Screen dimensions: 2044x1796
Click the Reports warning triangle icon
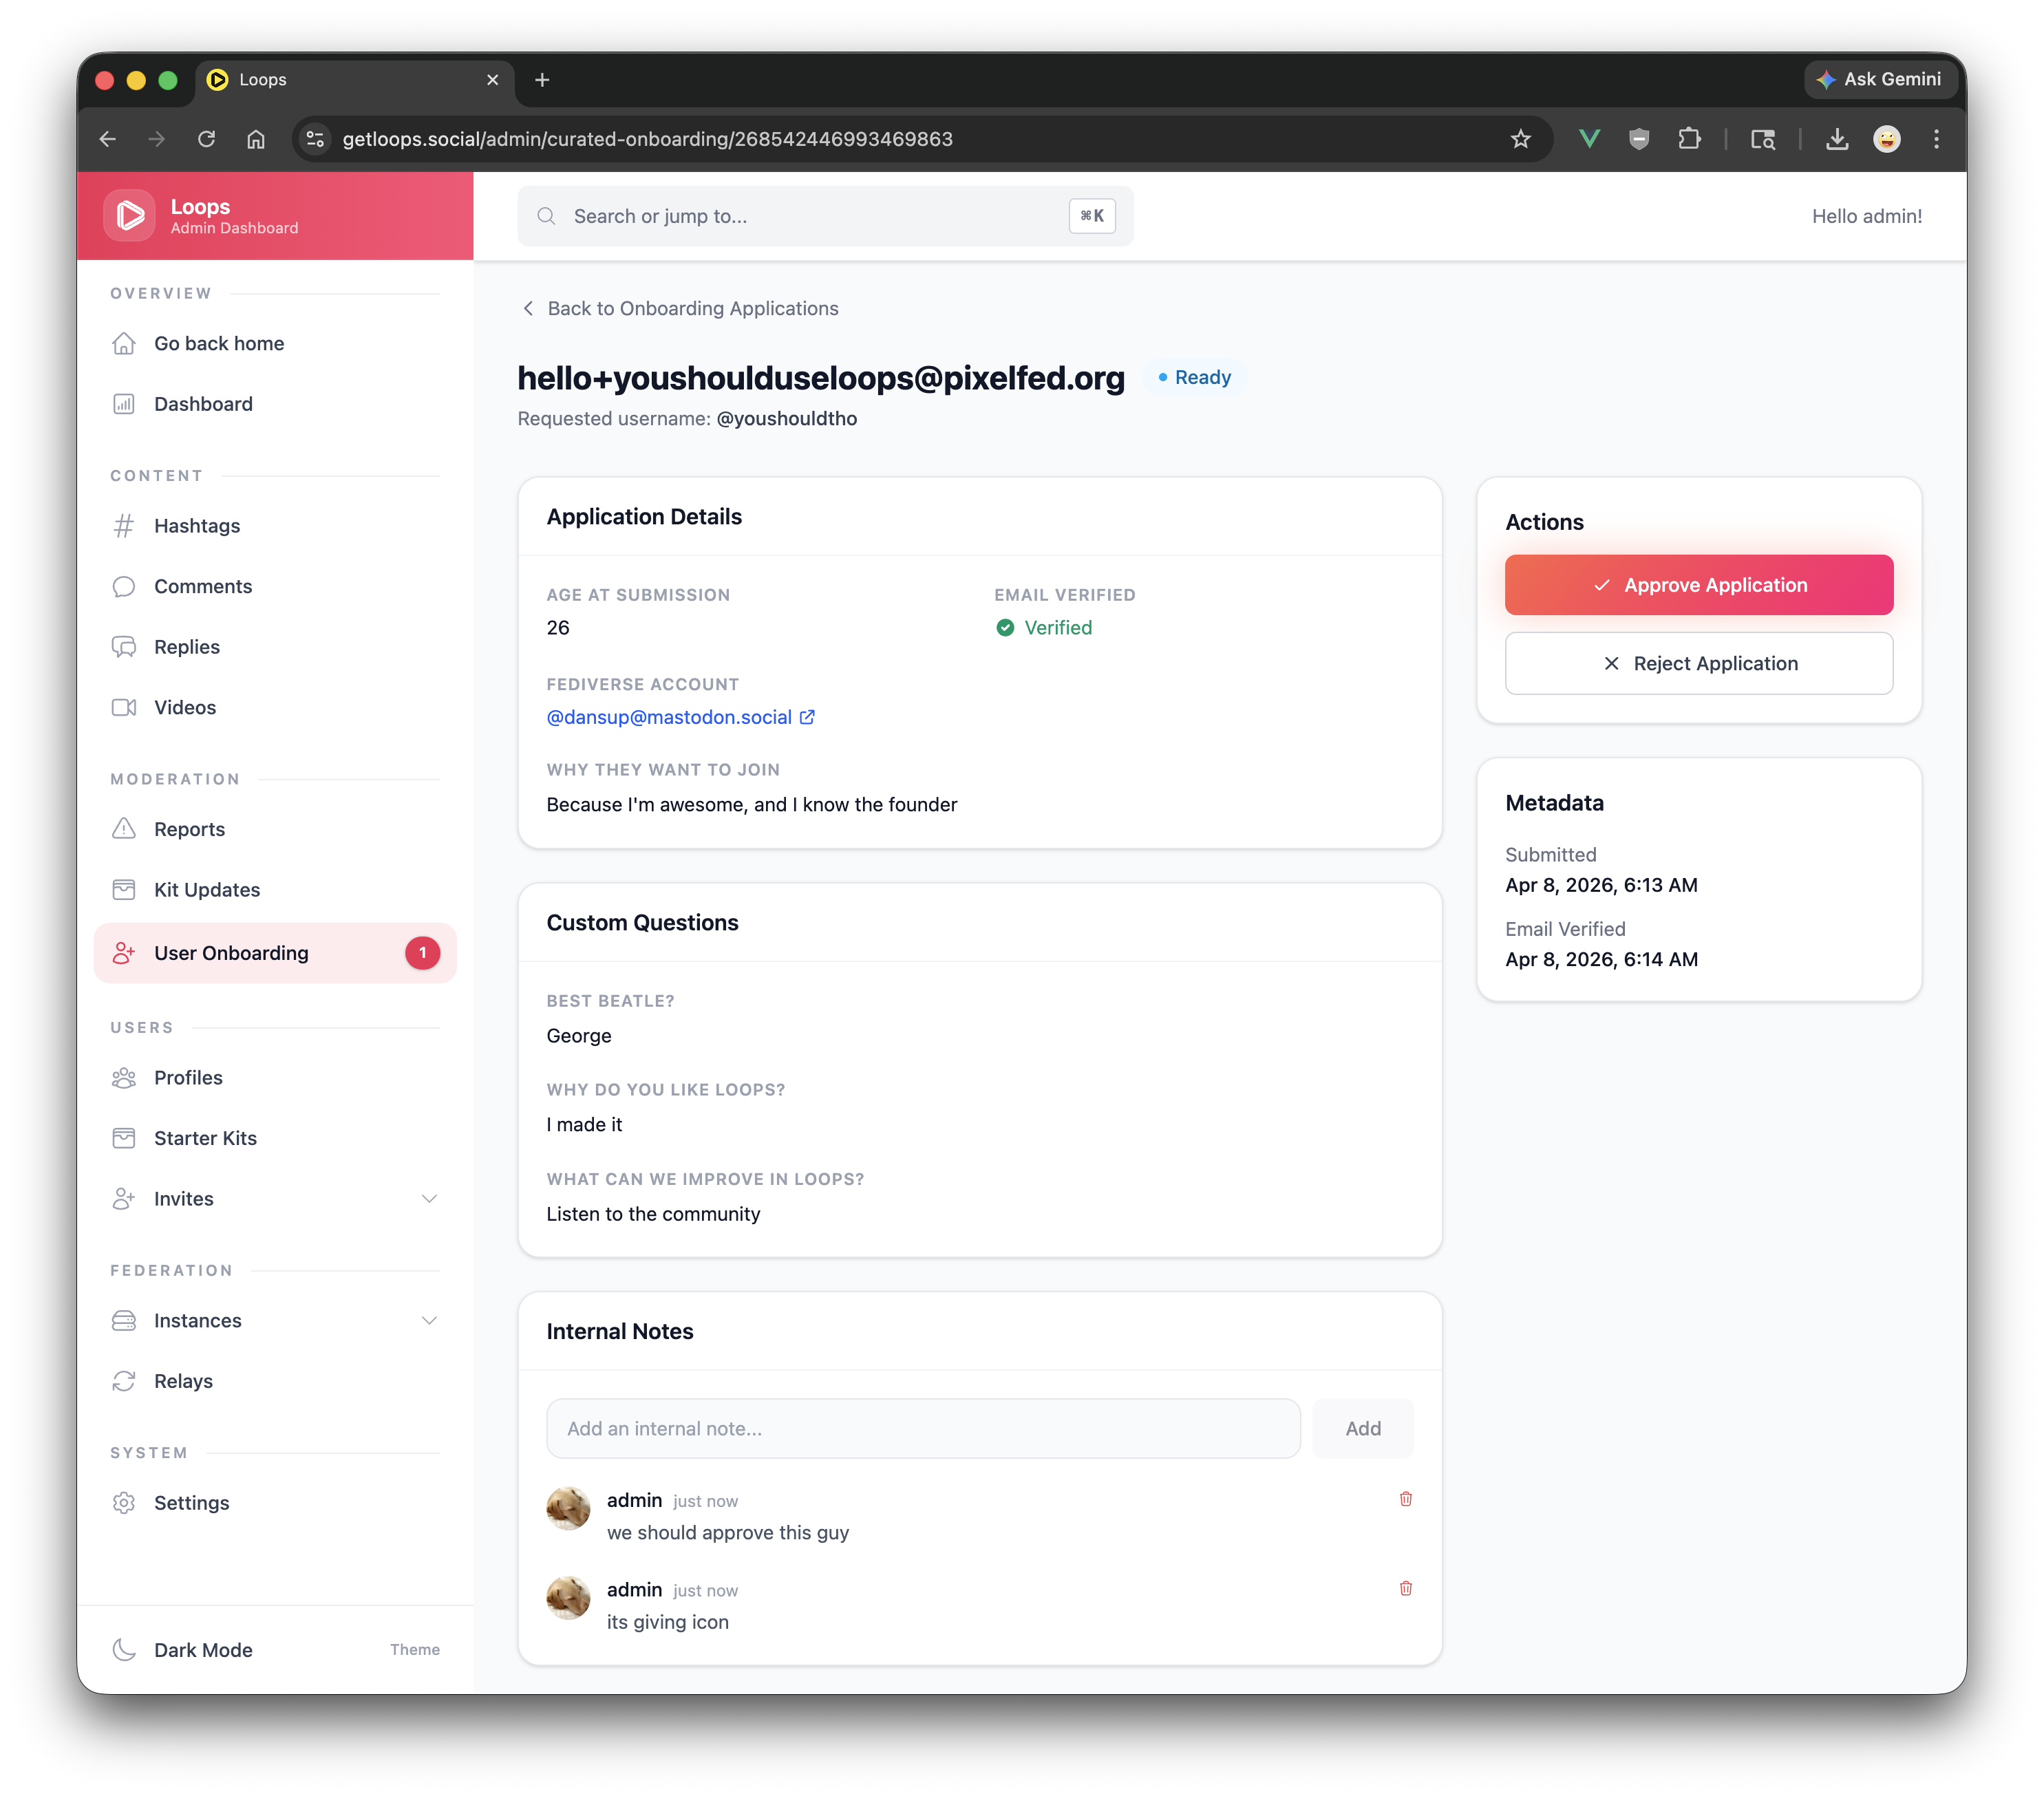[x=124, y=829]
